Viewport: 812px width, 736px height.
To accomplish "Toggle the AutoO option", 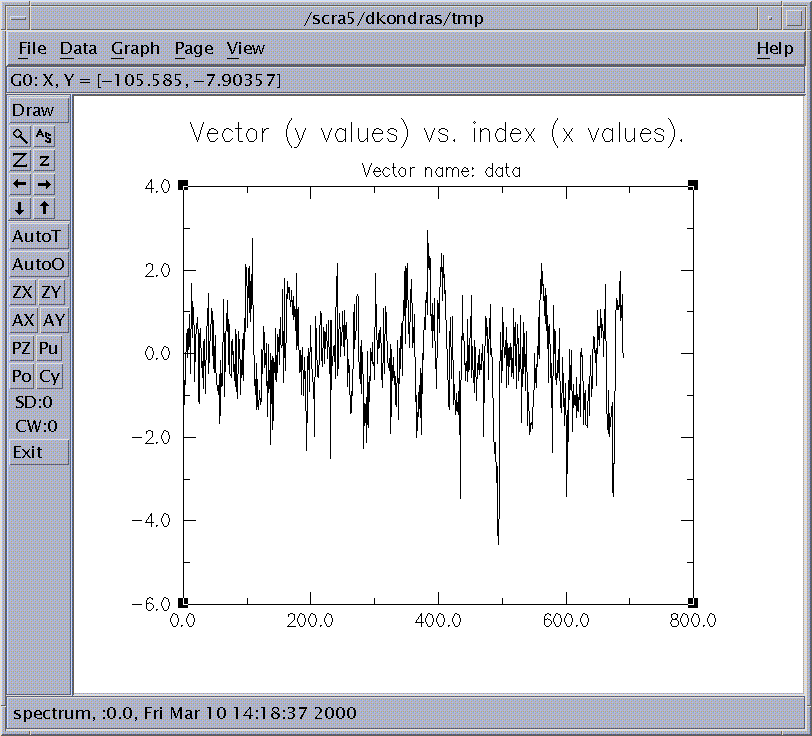I will pos(39,265).
